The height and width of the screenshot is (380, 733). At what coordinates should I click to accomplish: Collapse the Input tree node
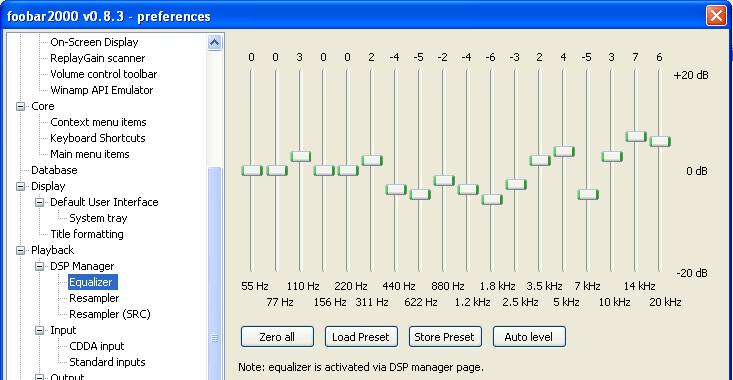point(40,330)
